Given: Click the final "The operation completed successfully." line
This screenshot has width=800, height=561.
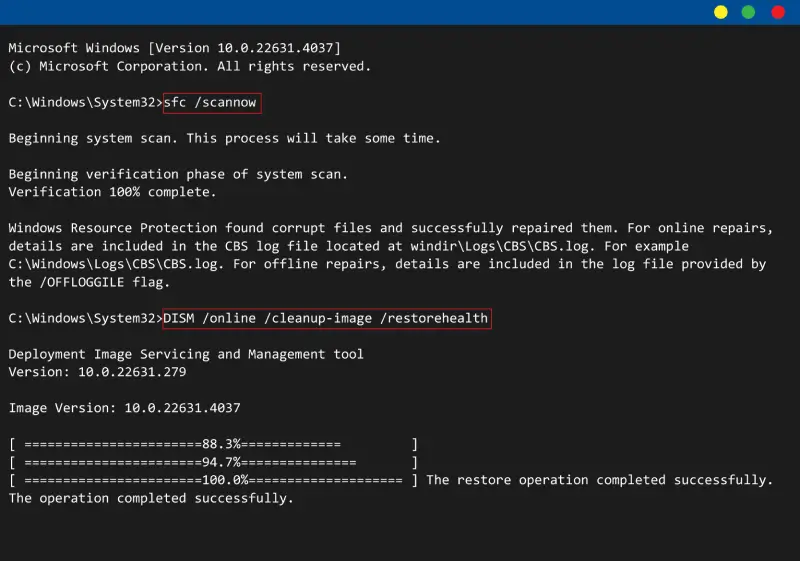Looking at the screenshot, I should pos(151,498).
